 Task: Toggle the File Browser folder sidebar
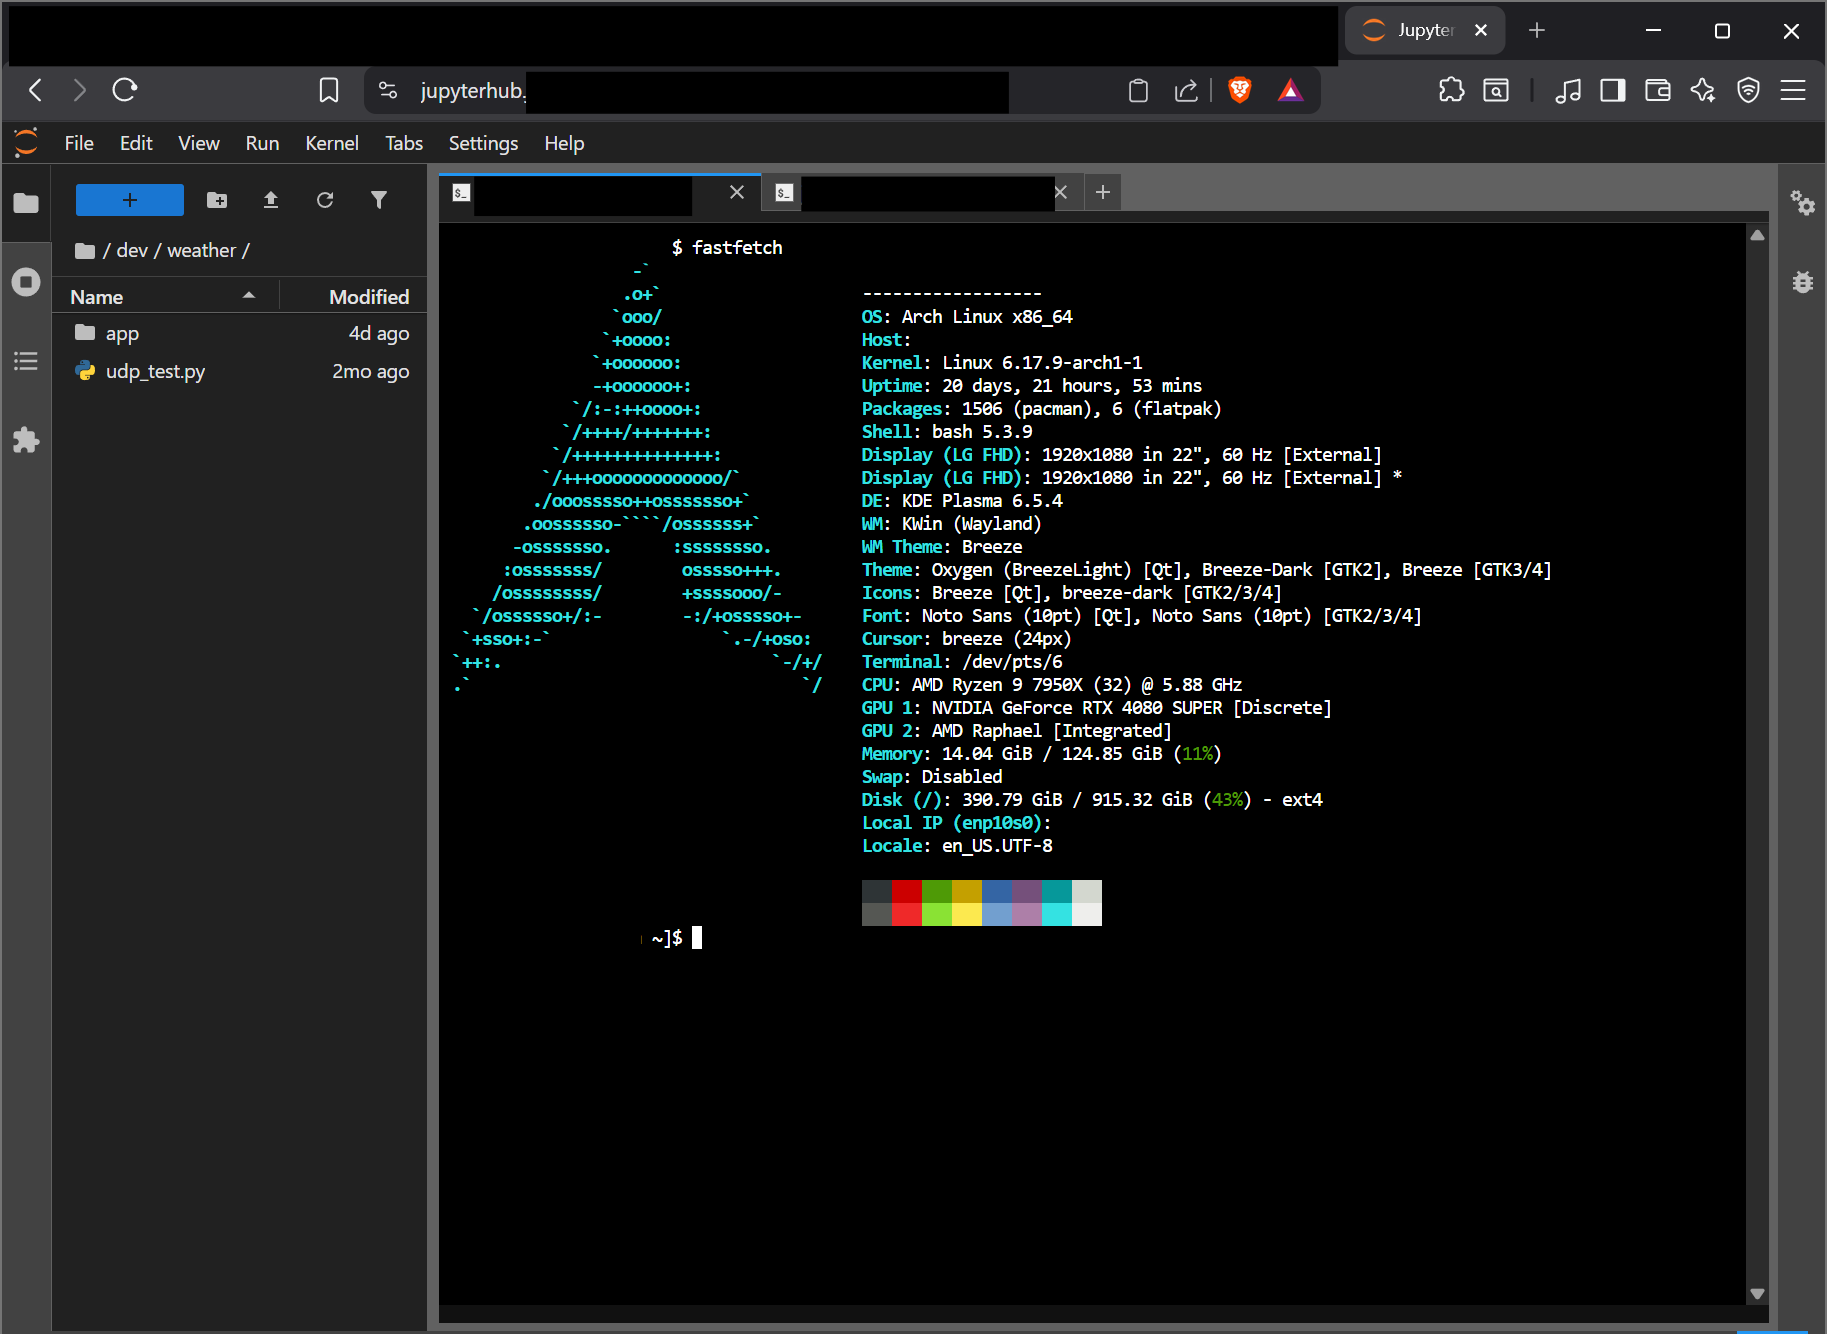point(26,203)
